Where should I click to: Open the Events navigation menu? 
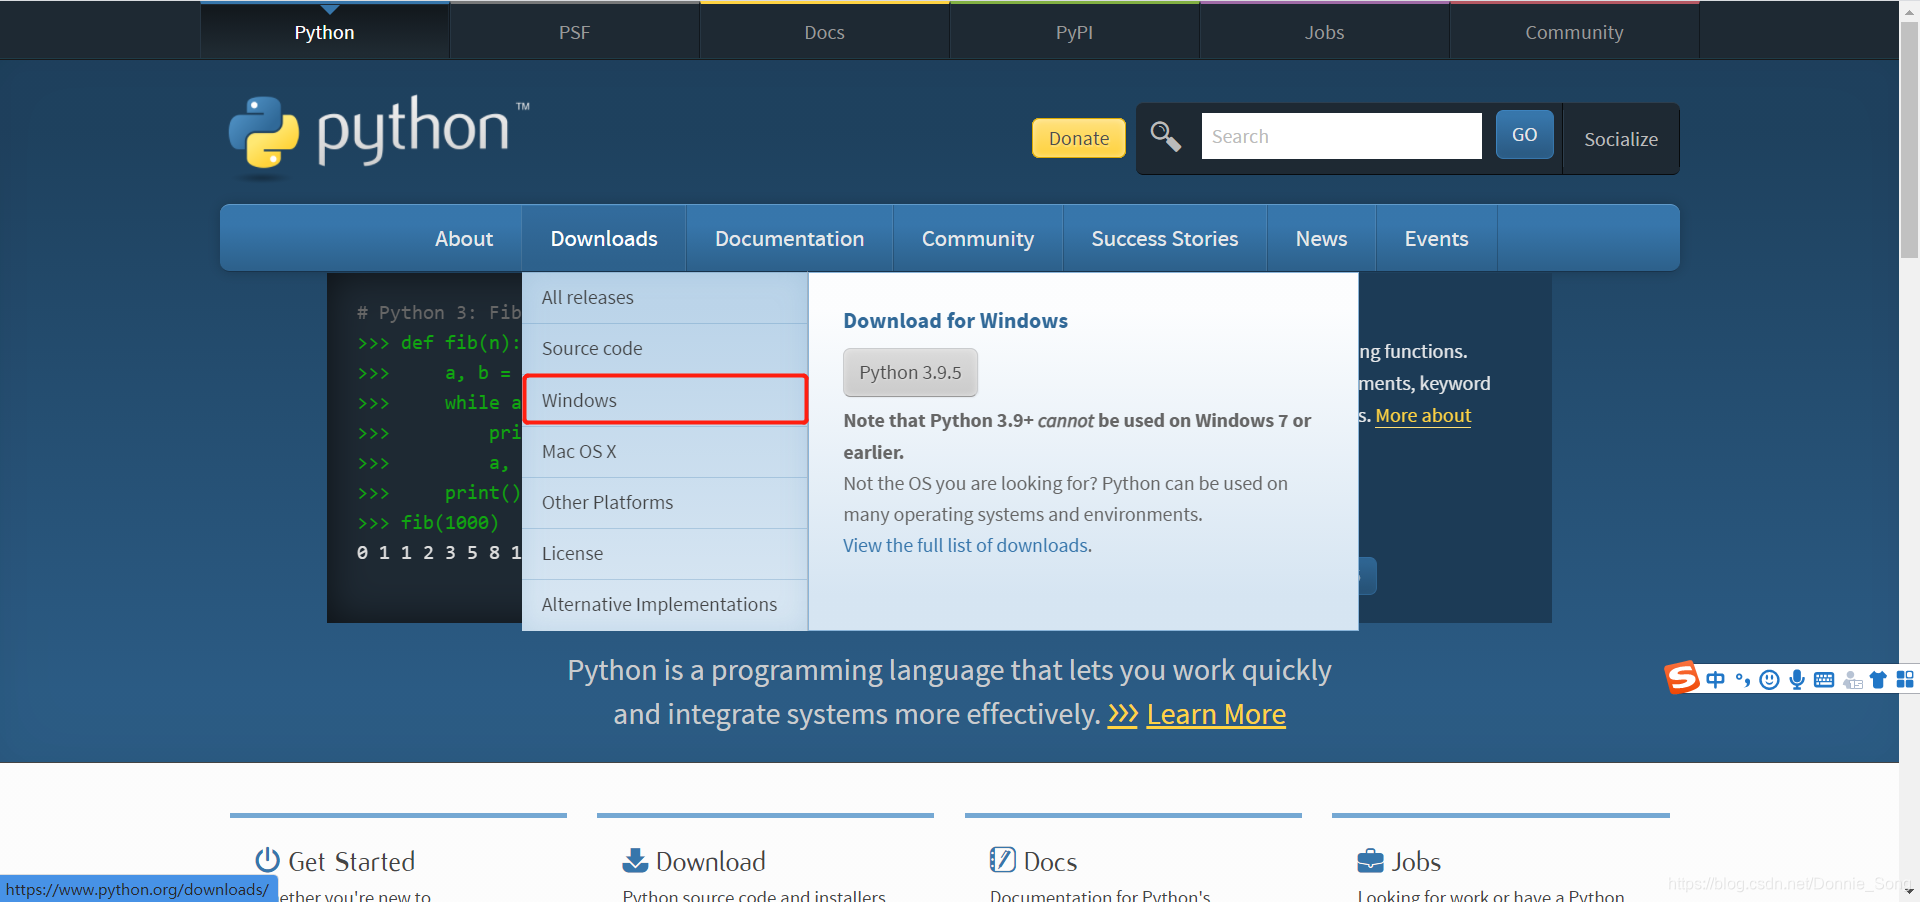pyautogui.click(x=1437, y=239)
